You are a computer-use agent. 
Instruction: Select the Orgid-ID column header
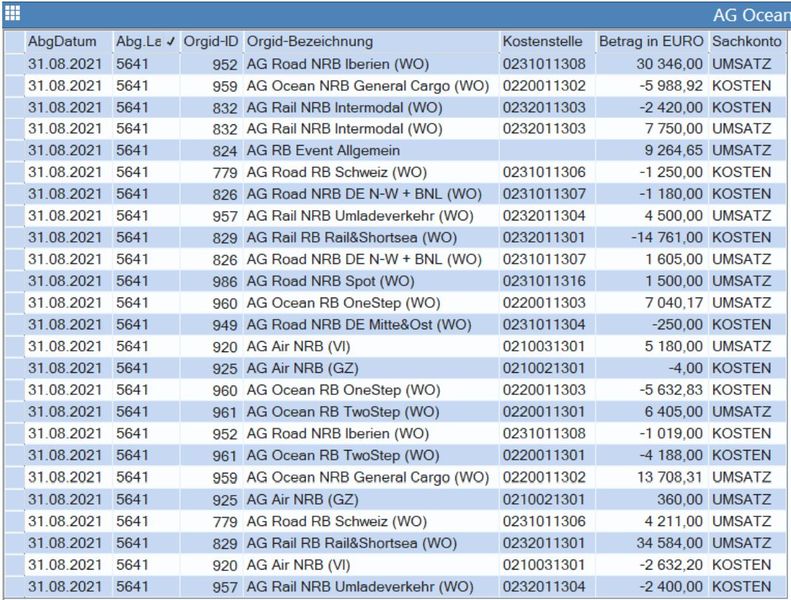pyautogui.click(x=210, y=41)
